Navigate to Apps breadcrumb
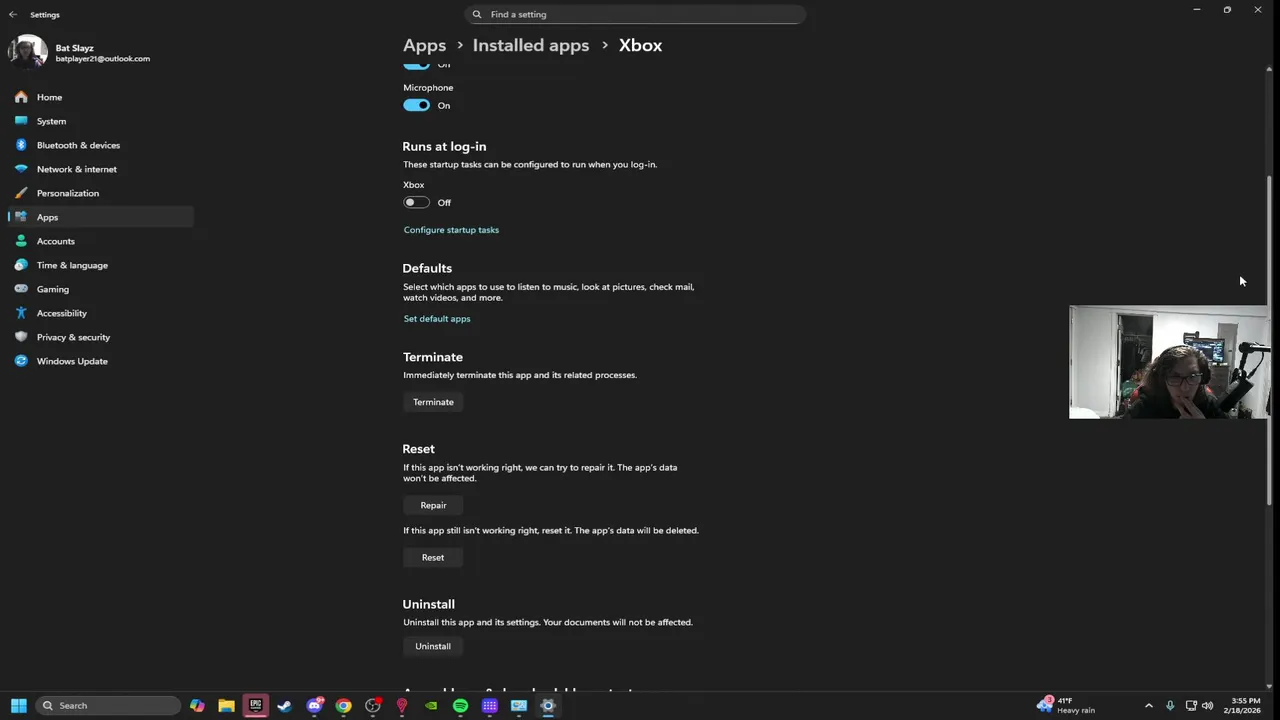1280x720 pixels. coord(424,45)
